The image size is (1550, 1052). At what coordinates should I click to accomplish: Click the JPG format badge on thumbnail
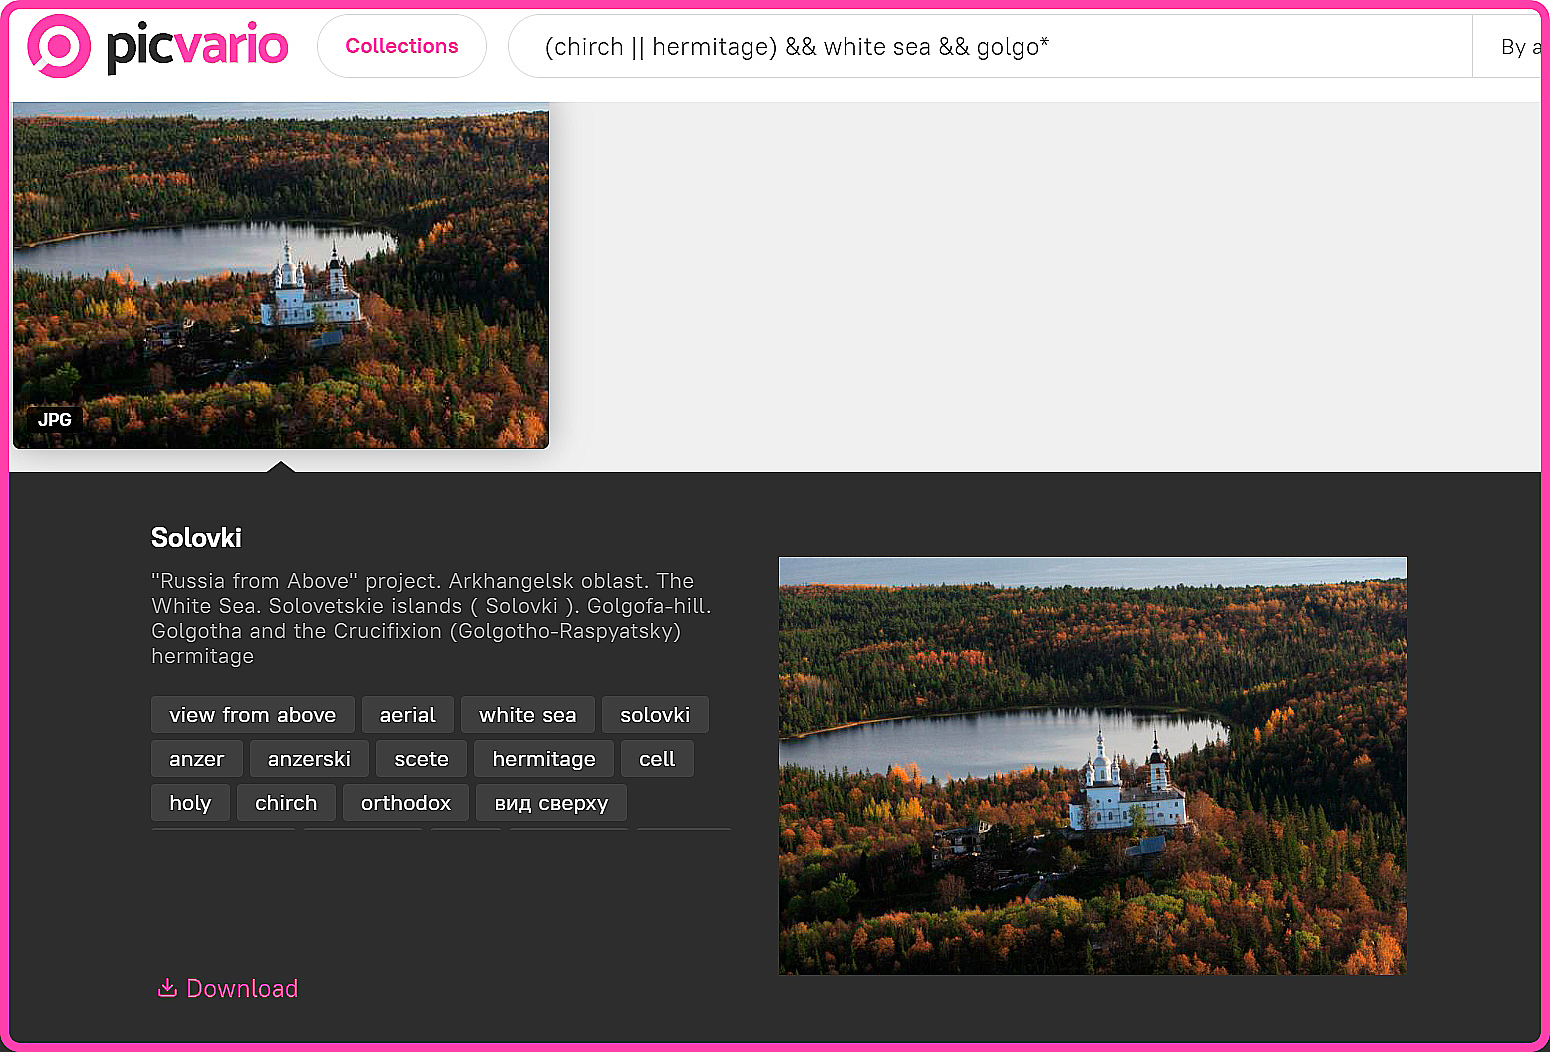(x=55, y=420)
